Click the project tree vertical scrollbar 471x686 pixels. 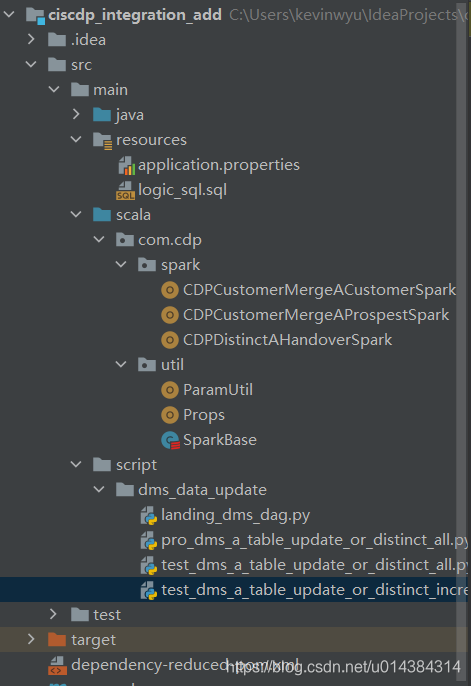pos(461,341)
